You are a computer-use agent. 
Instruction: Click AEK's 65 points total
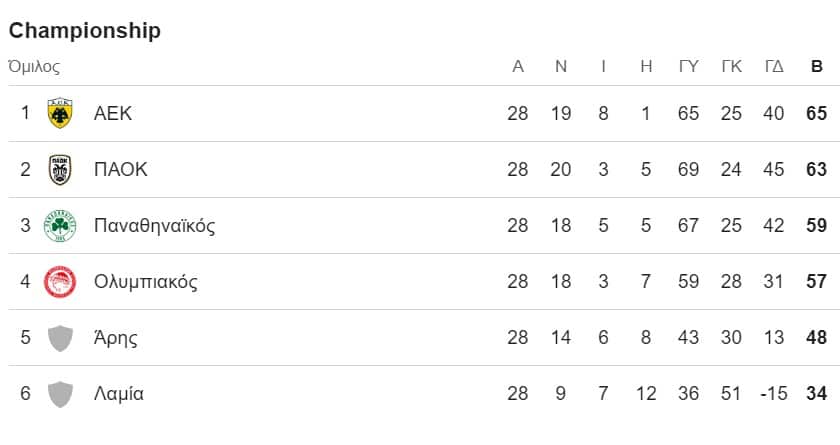tap(816, 114)
